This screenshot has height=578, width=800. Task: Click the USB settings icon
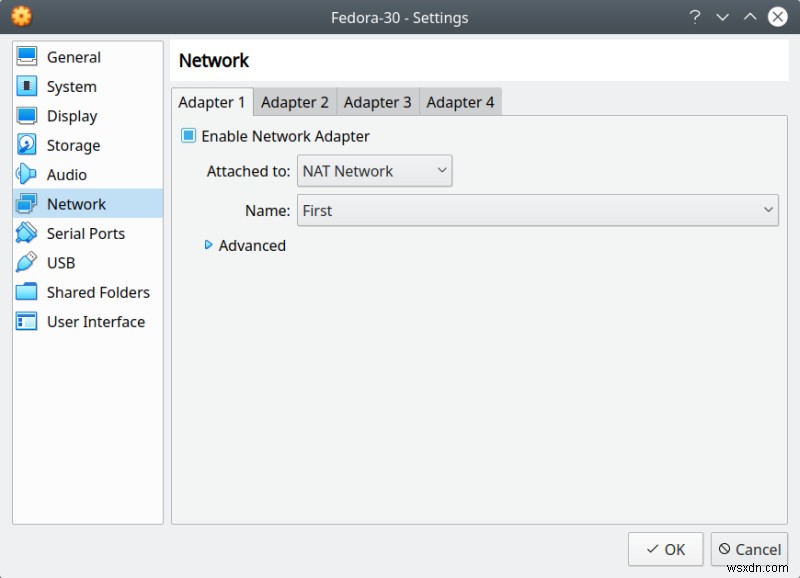tap(29, 262)
